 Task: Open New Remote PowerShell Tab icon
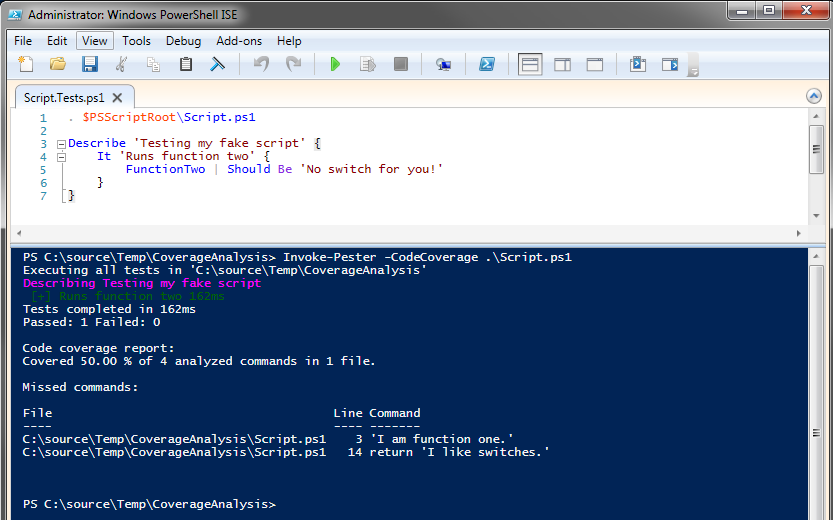pos(443,64)
